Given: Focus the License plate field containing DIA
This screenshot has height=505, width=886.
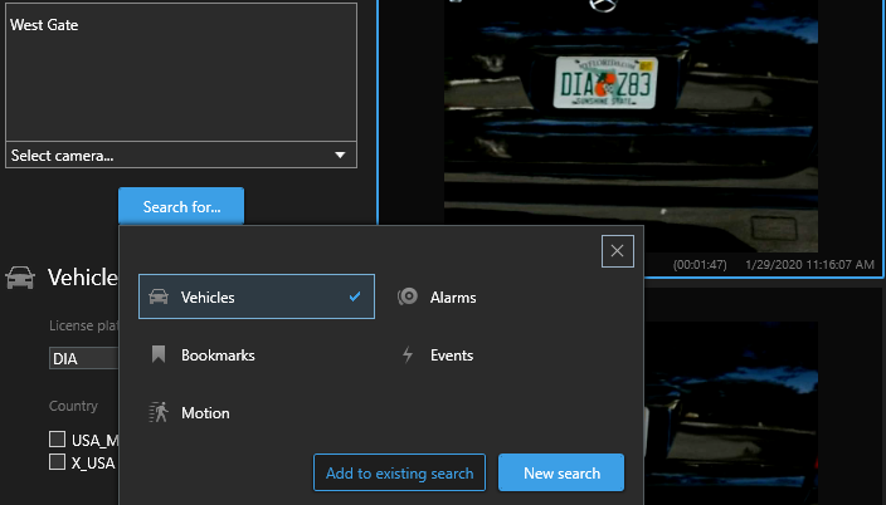Looking at the screenshot, I should coord(83,359).
